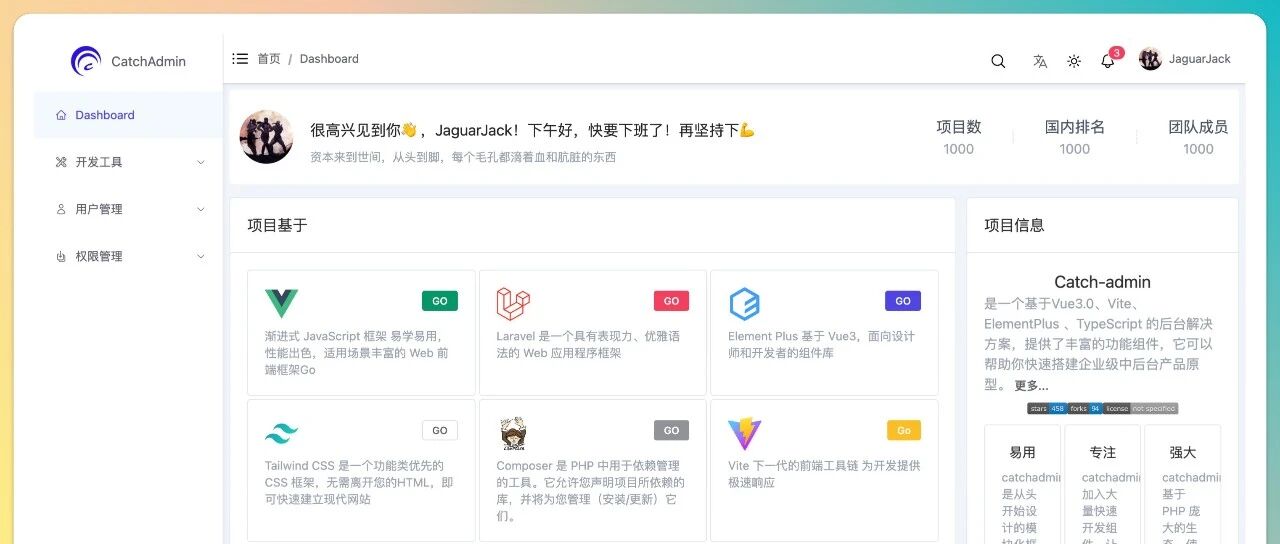Toggle the light/dark theme sun icon
The width and height of the screenshot is (1280, 544).
point(1074,61)
